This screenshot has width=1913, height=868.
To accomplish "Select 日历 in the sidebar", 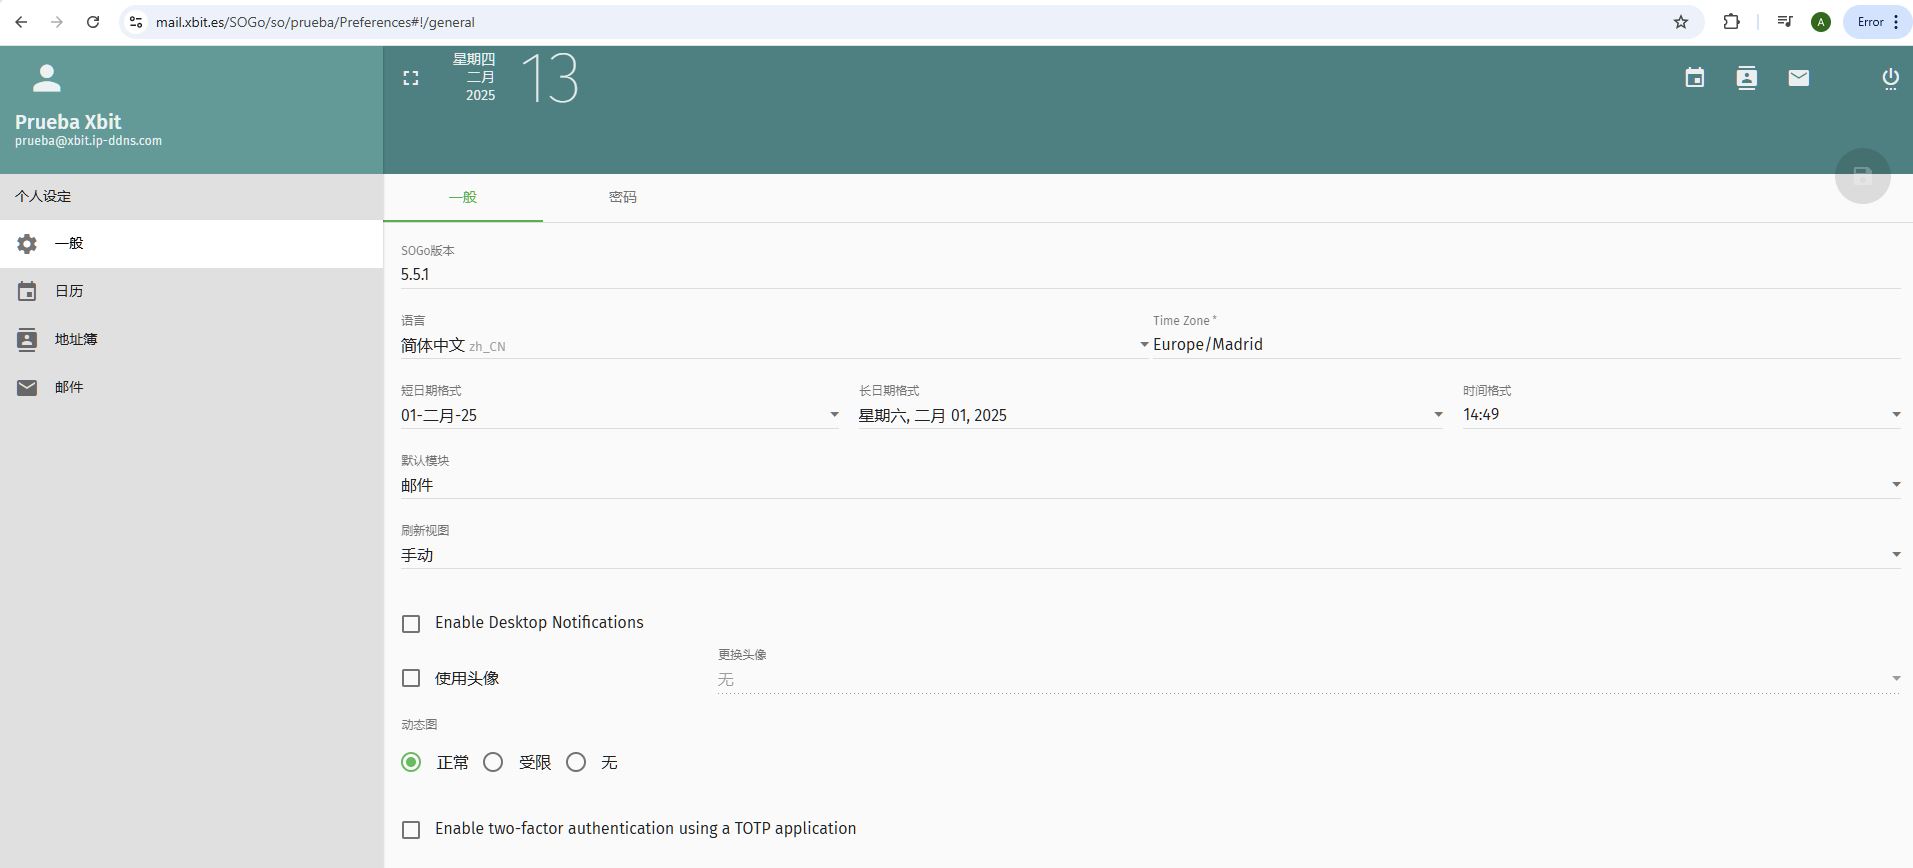I will tap(191, 291).
